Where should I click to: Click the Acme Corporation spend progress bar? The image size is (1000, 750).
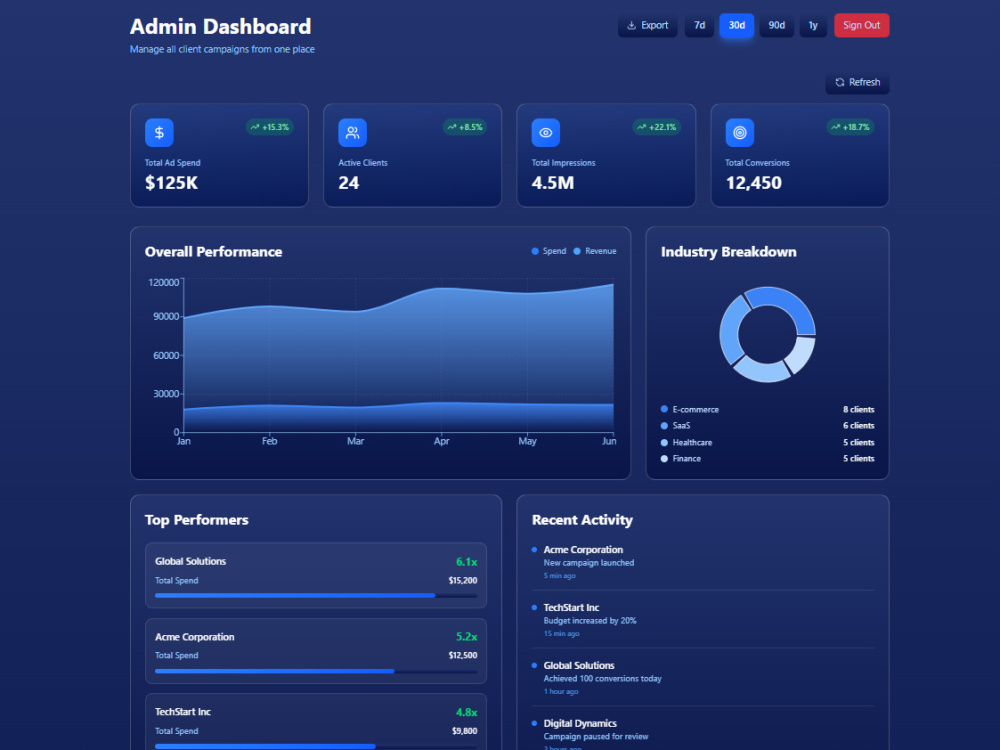[x=316, y=671]
